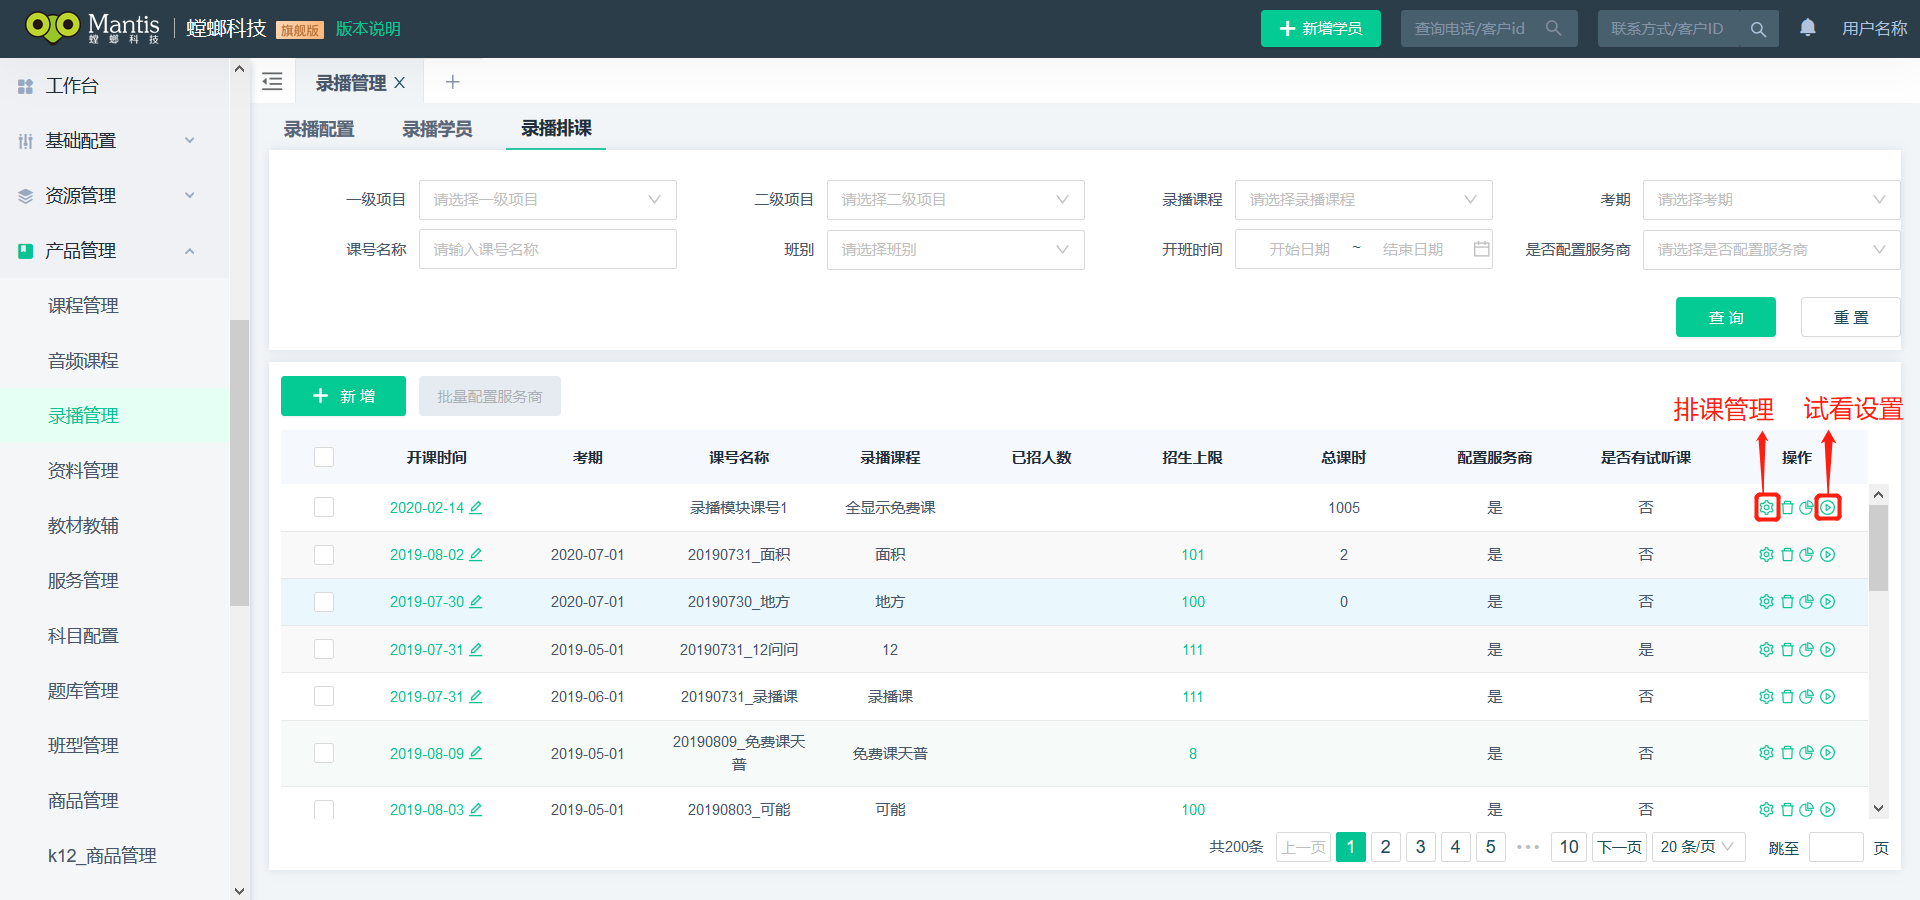Click 下一页 pagination button
The width and height of the screenshot is (1920, 900).
(1619, 847)
